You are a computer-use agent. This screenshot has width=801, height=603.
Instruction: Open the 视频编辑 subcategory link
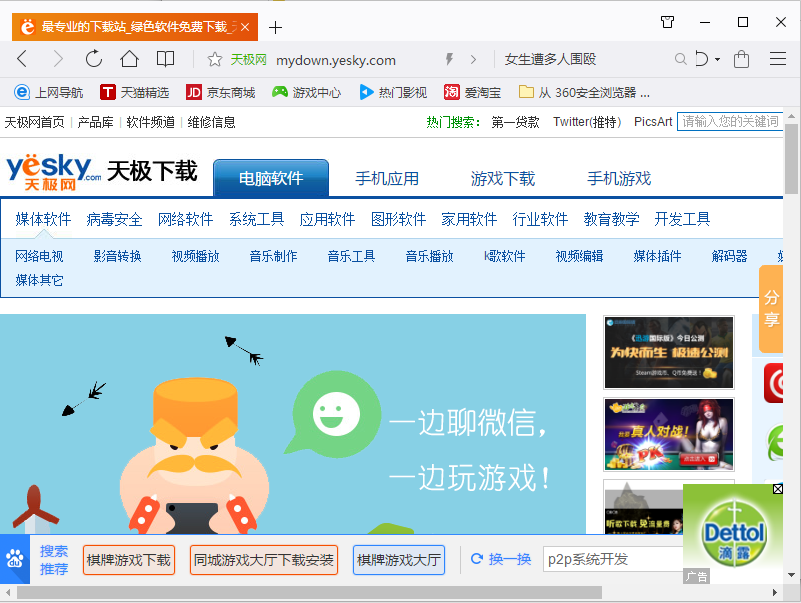tap(579, 256)
